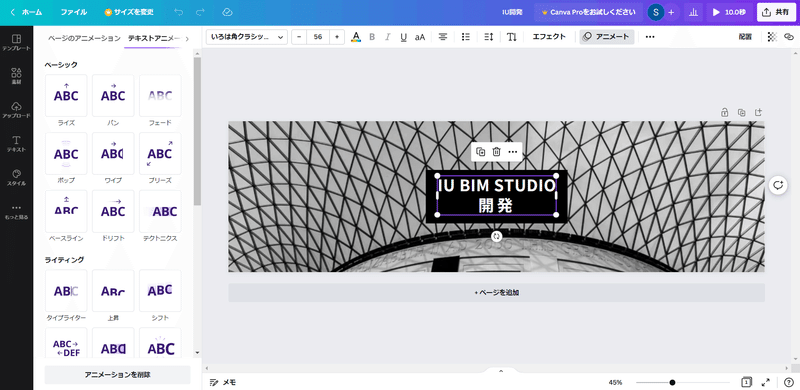Viewport: 800px width, 390px height.
Task: Toggle bold formatting
Action: click(372, 37)
